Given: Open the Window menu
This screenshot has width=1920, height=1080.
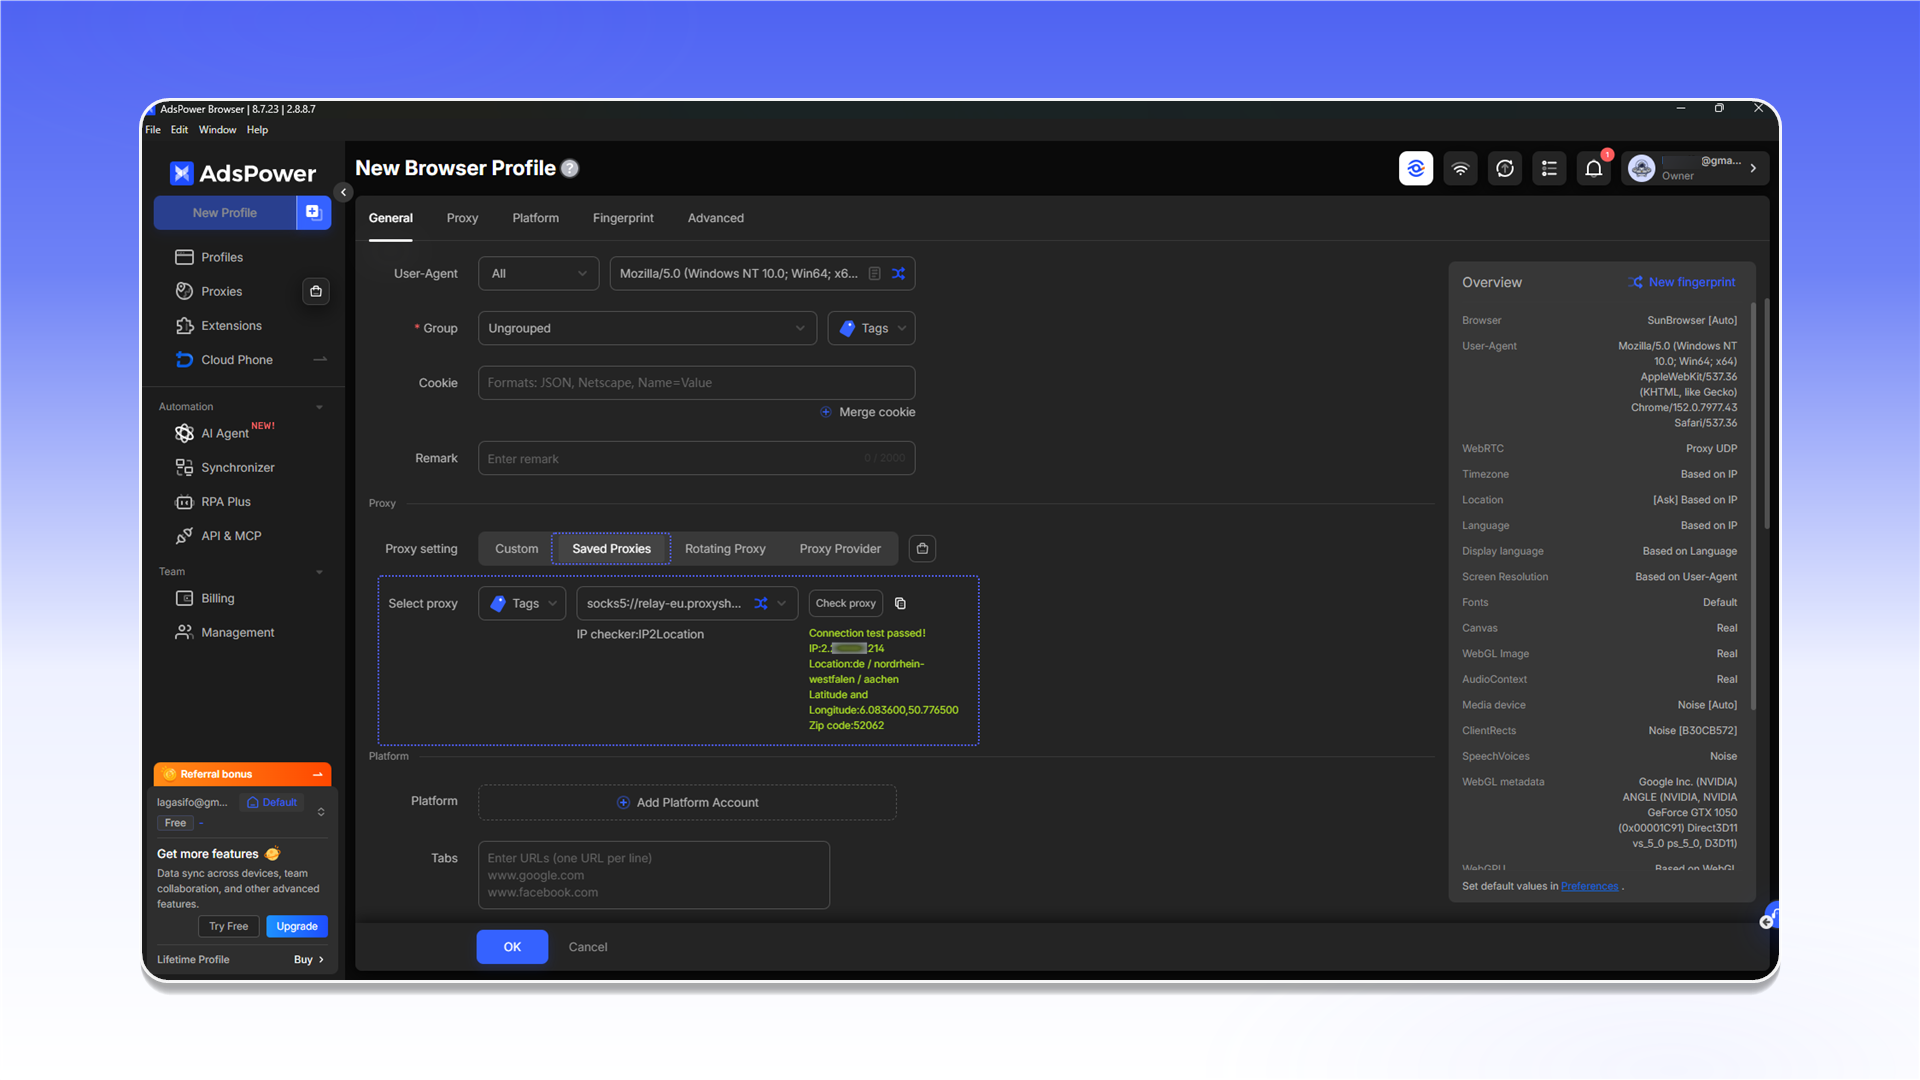Looking at the screenshot, I should click(217, 130).
